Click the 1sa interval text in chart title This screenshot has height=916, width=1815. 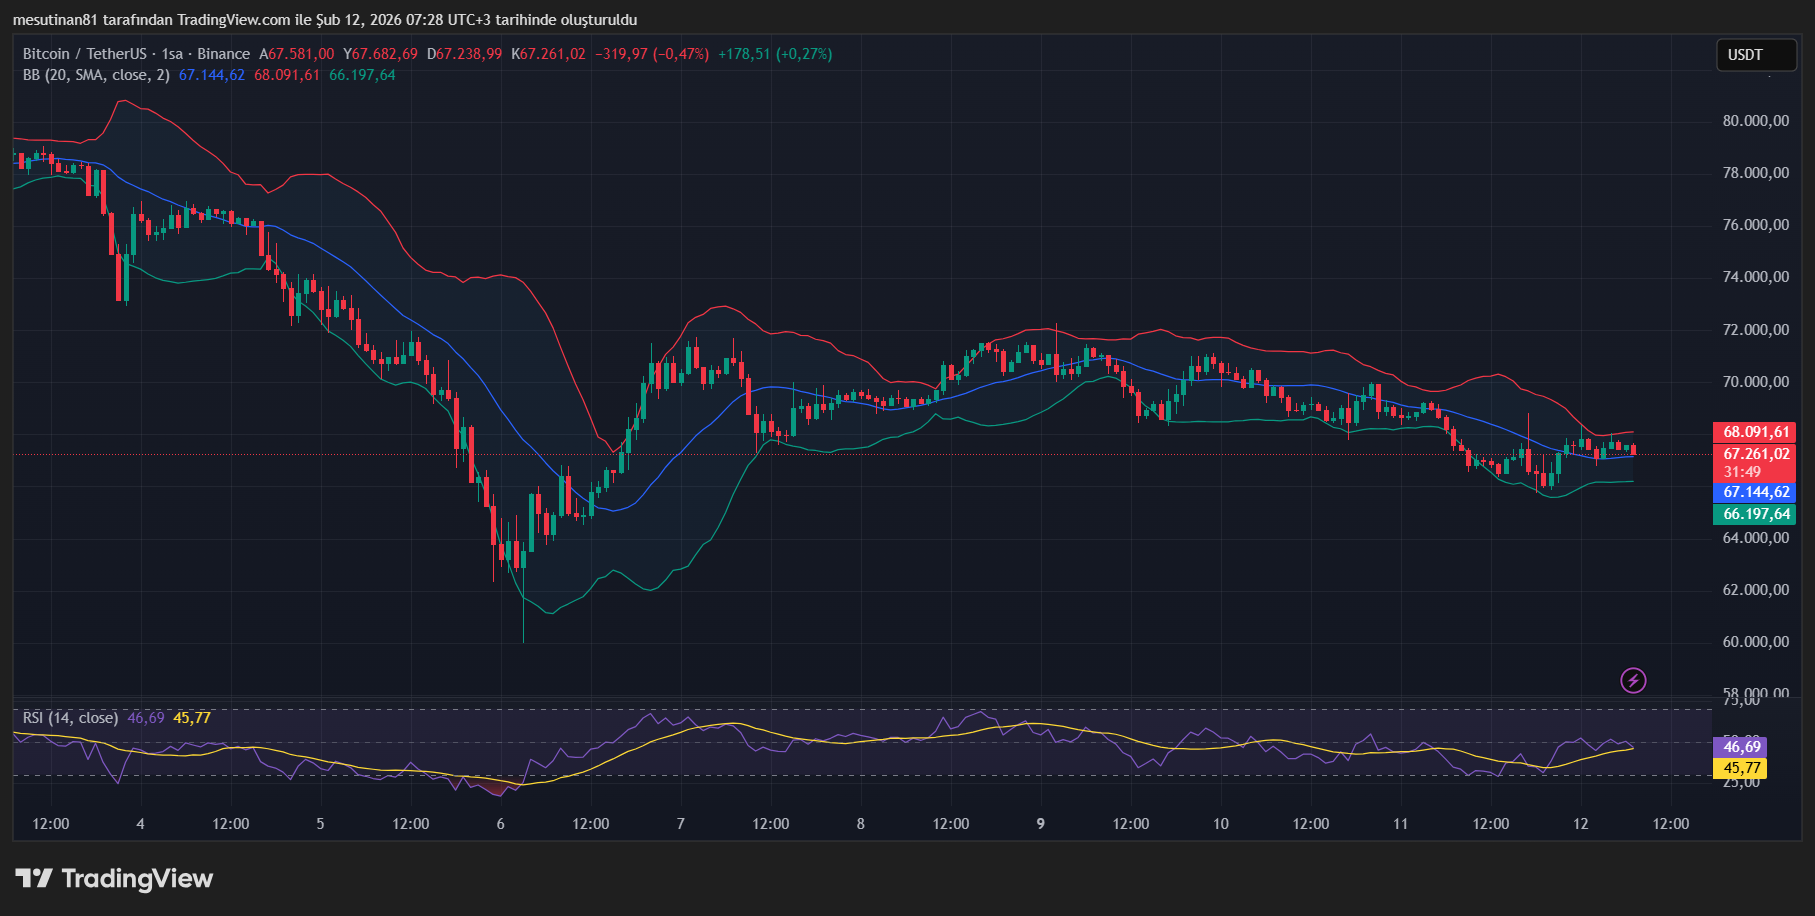pos(172,54)
